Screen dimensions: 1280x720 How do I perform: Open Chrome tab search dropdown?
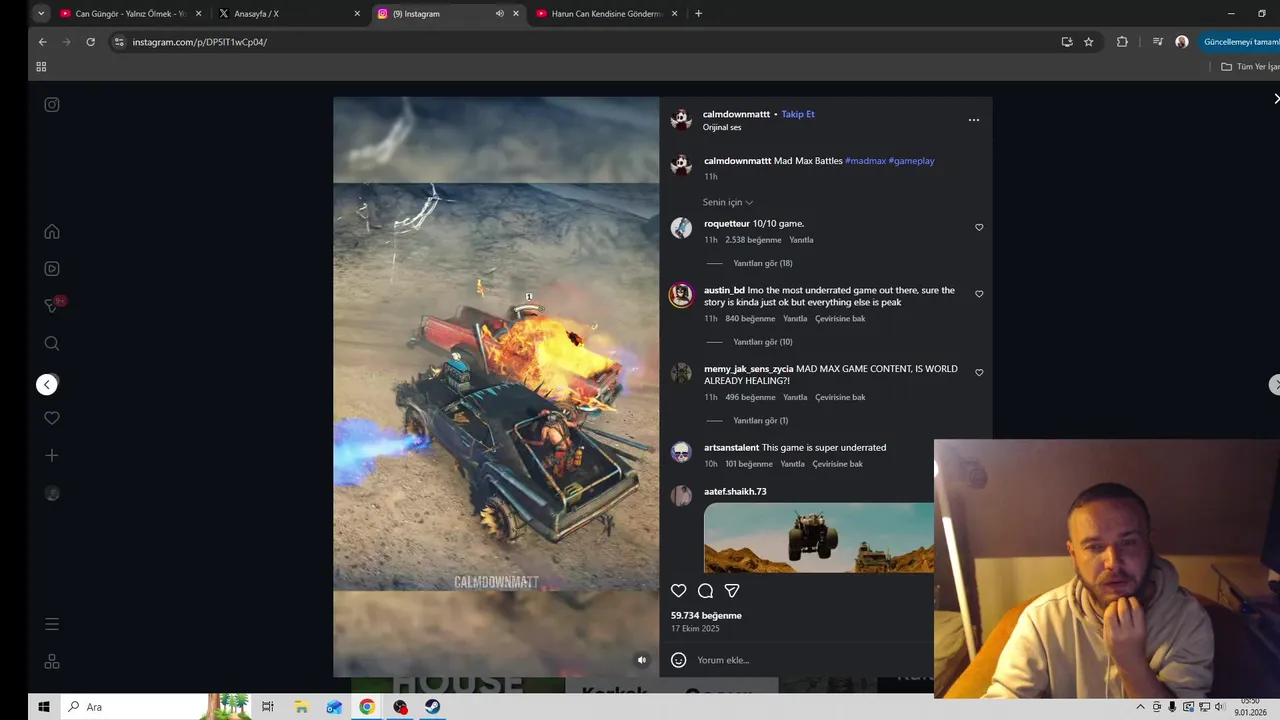[41, 14]
